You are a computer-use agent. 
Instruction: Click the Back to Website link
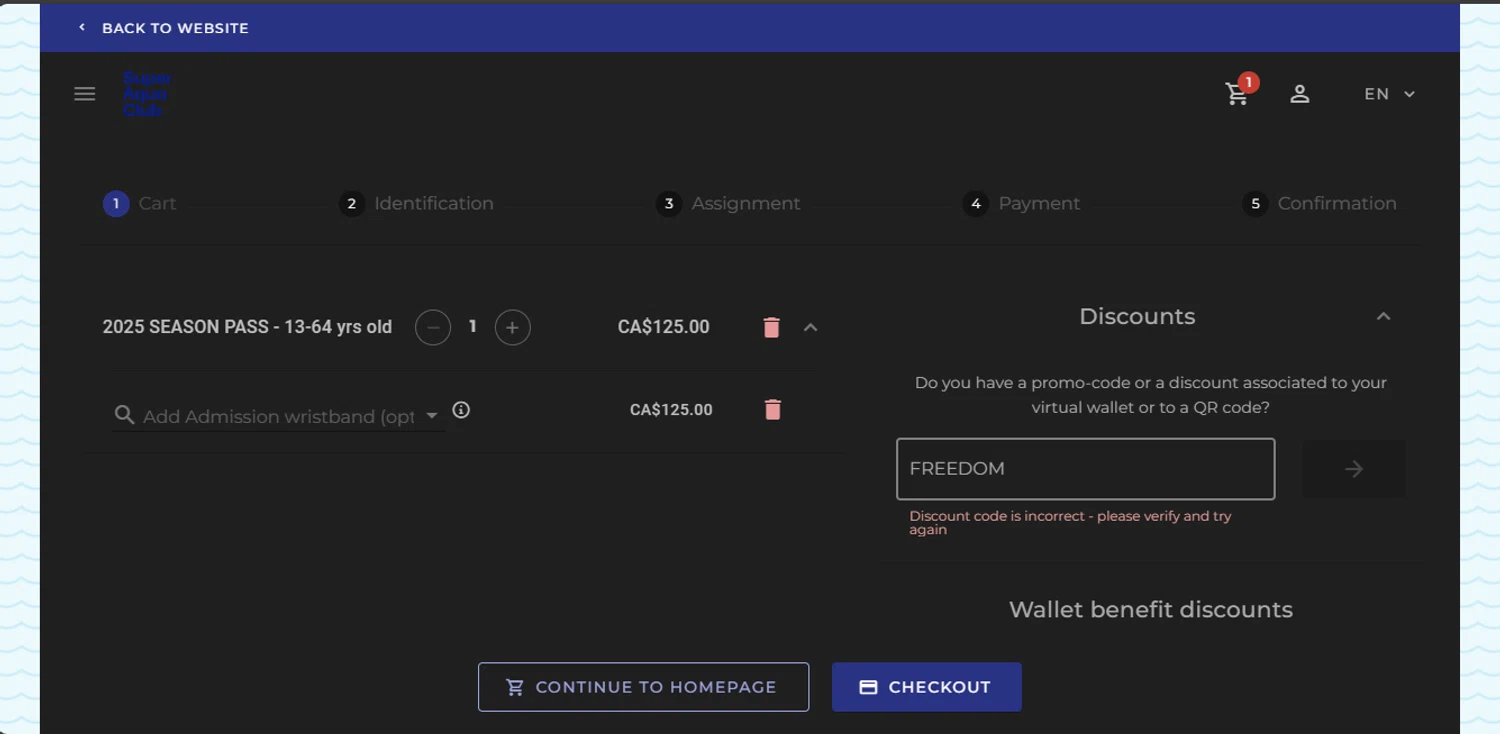pos(163,28)
